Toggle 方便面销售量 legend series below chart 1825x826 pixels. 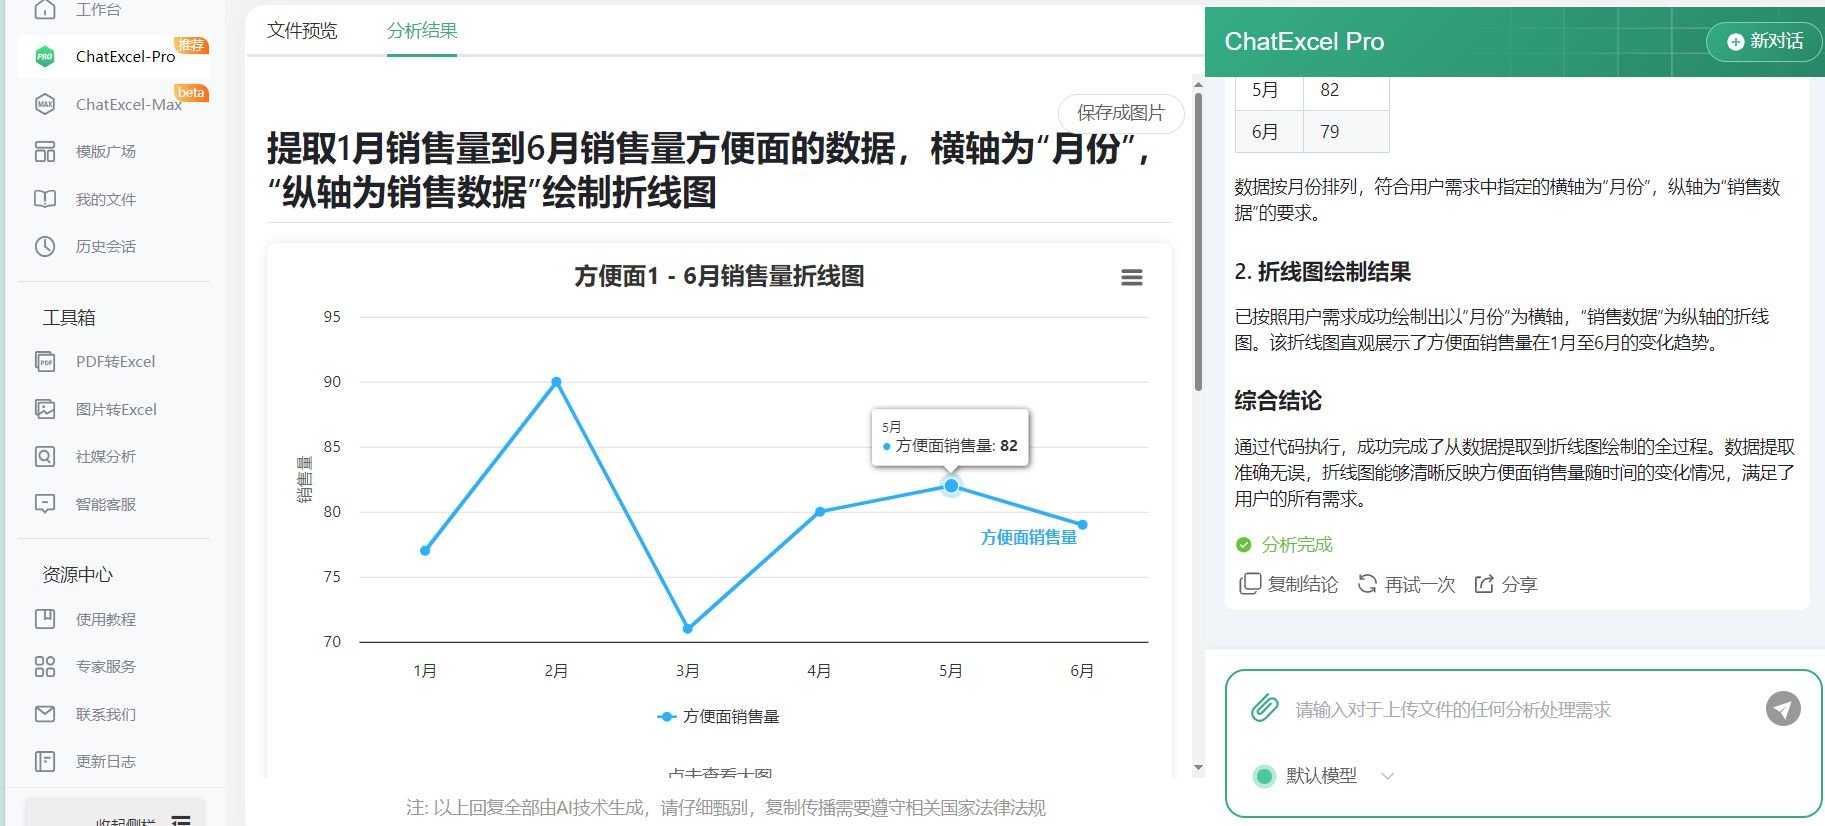[x=719, y=716]
